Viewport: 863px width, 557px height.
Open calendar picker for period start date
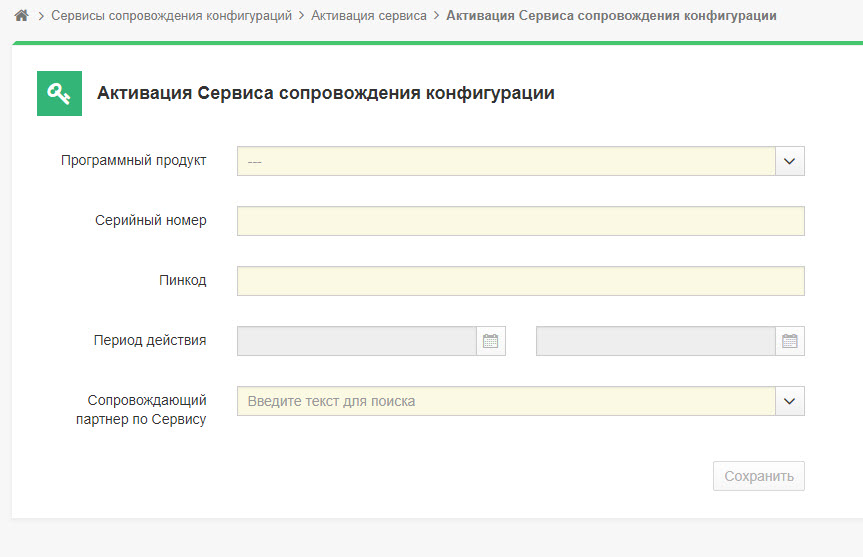(x=490, y=341)
